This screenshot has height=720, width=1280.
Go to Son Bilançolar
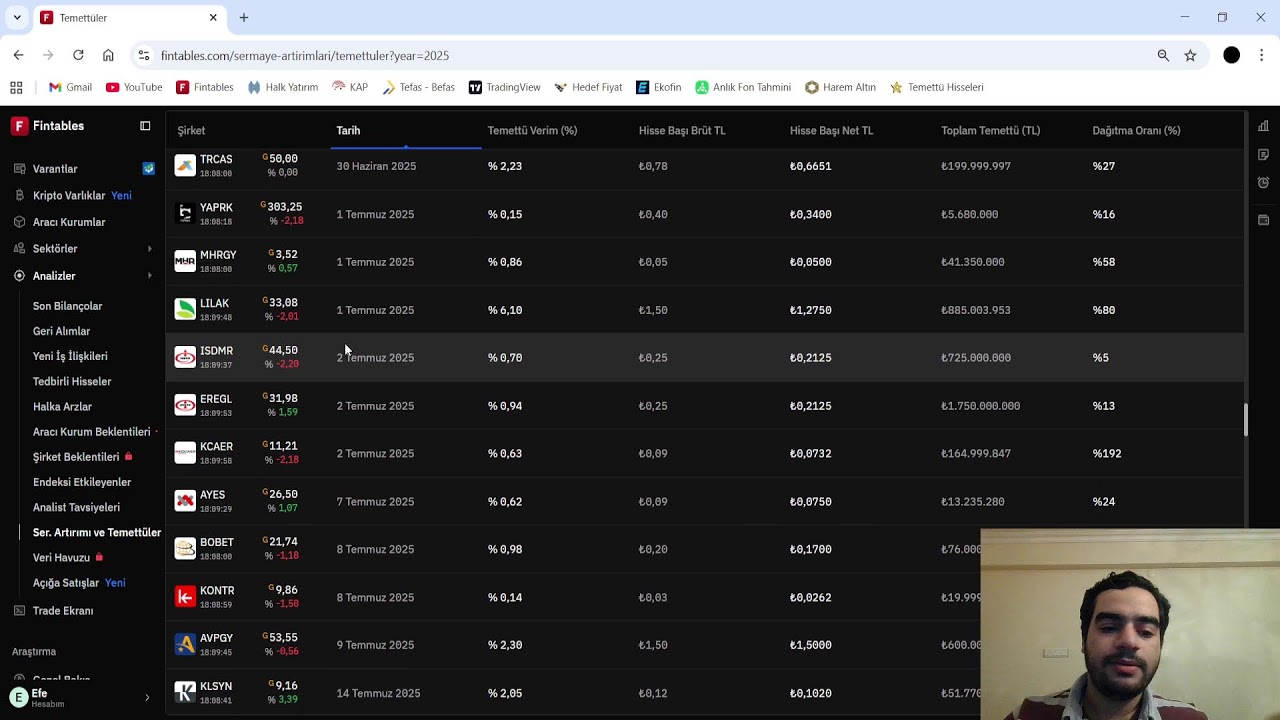point(67,306)
